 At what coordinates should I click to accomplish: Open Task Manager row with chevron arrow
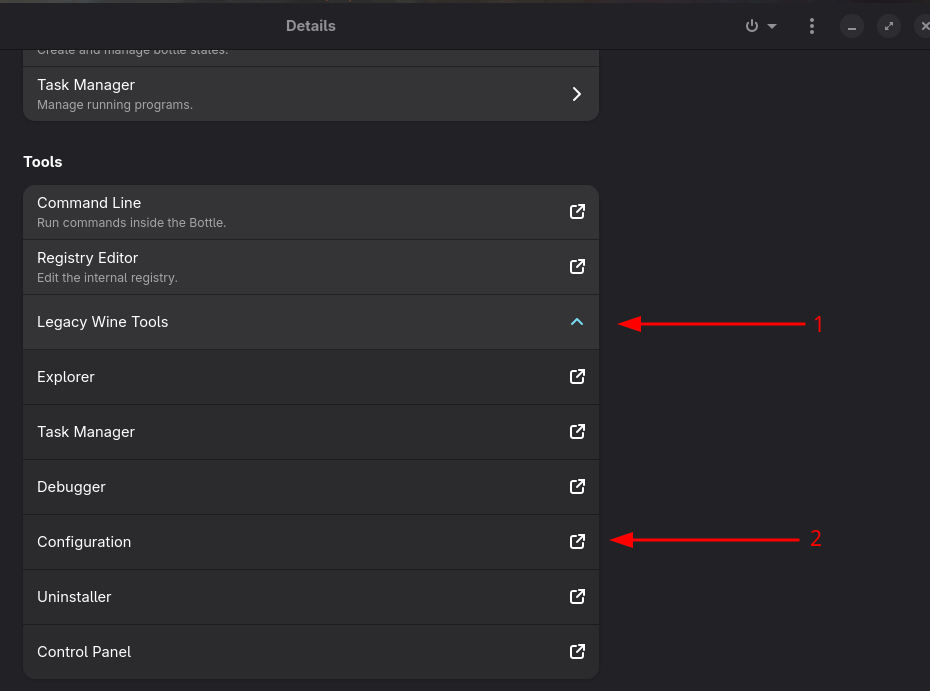[576, 94]
